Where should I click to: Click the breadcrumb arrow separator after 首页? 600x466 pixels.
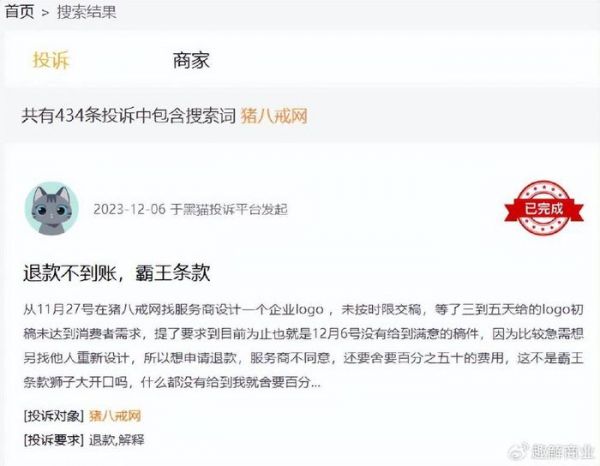coord(46,13)
